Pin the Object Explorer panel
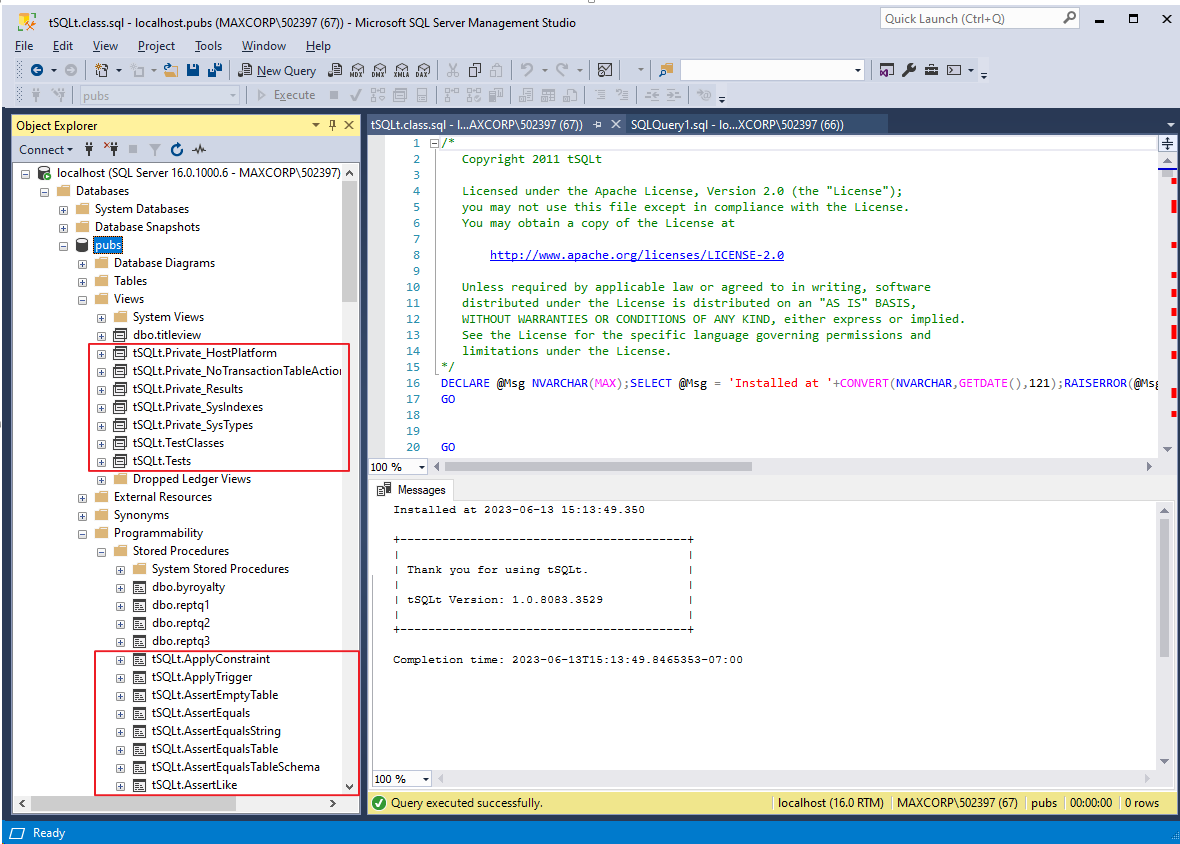 pos(331,125)
